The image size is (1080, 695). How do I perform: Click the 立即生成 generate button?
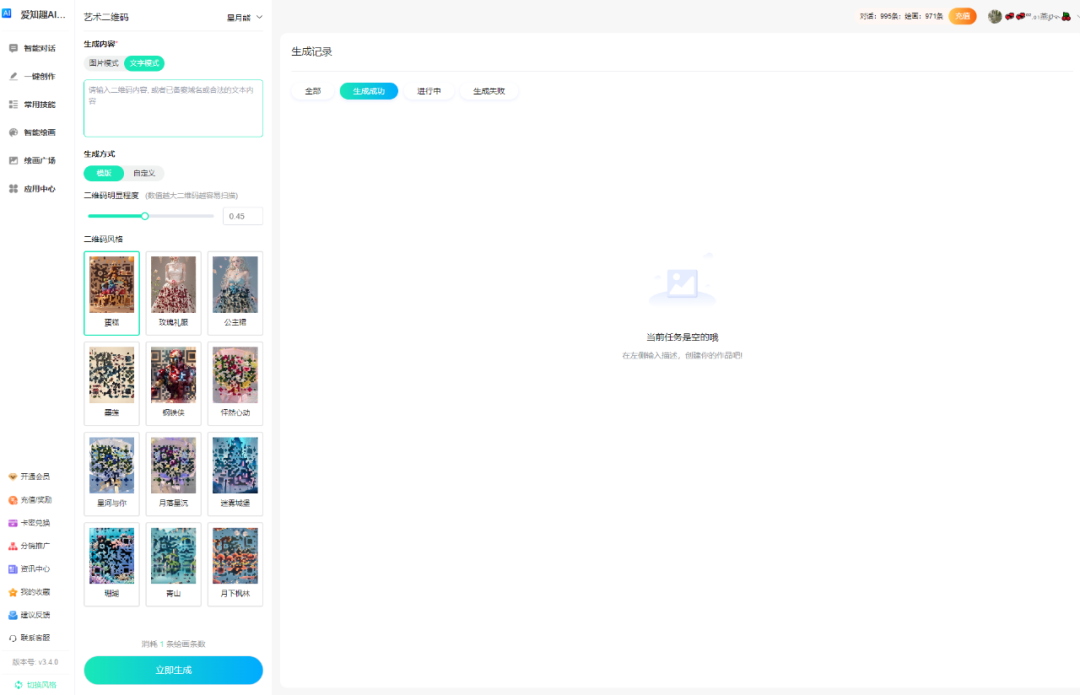pos(174,670)
